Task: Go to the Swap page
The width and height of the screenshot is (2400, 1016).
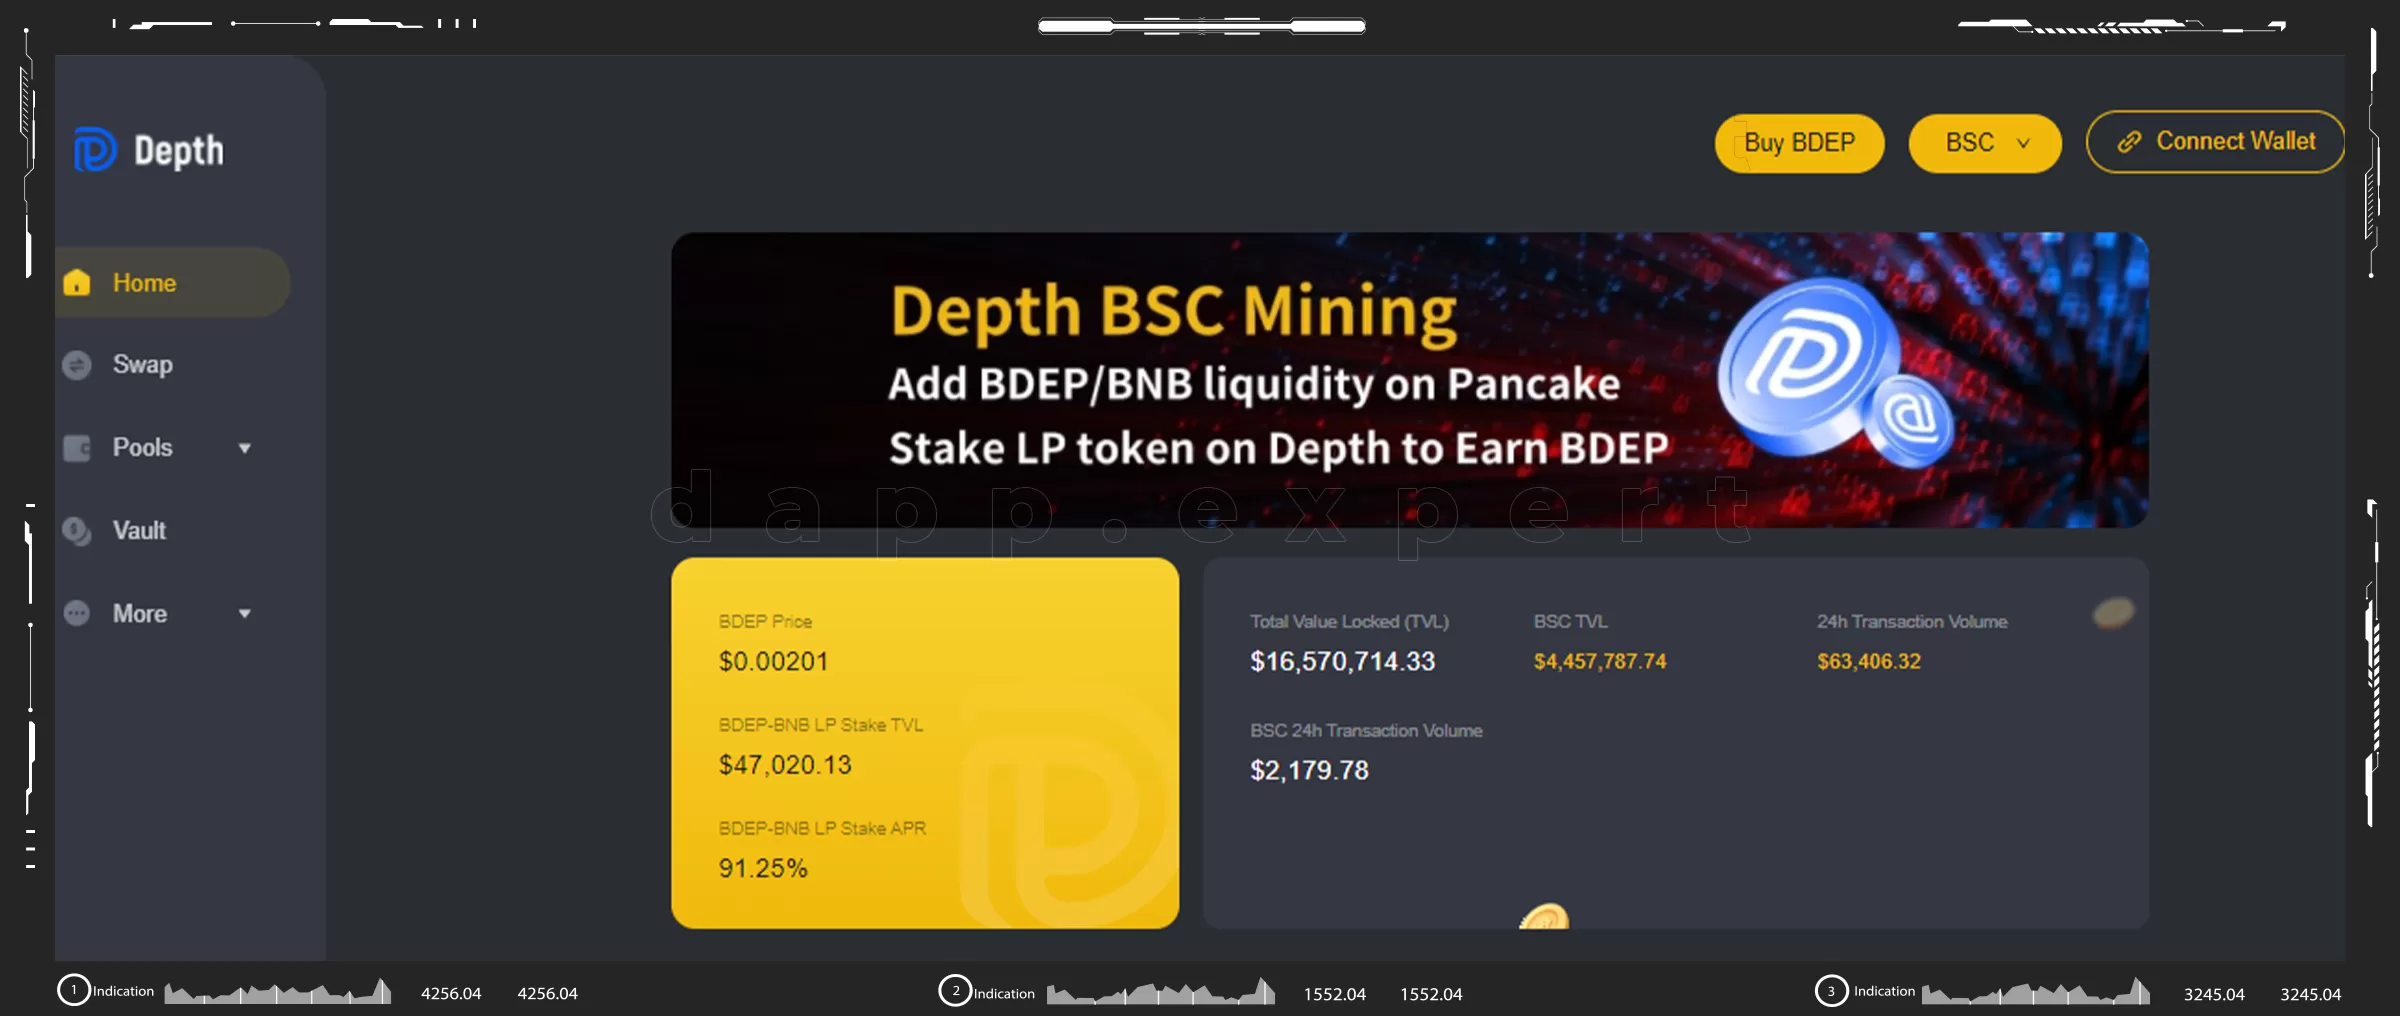Action: (143, 365)
